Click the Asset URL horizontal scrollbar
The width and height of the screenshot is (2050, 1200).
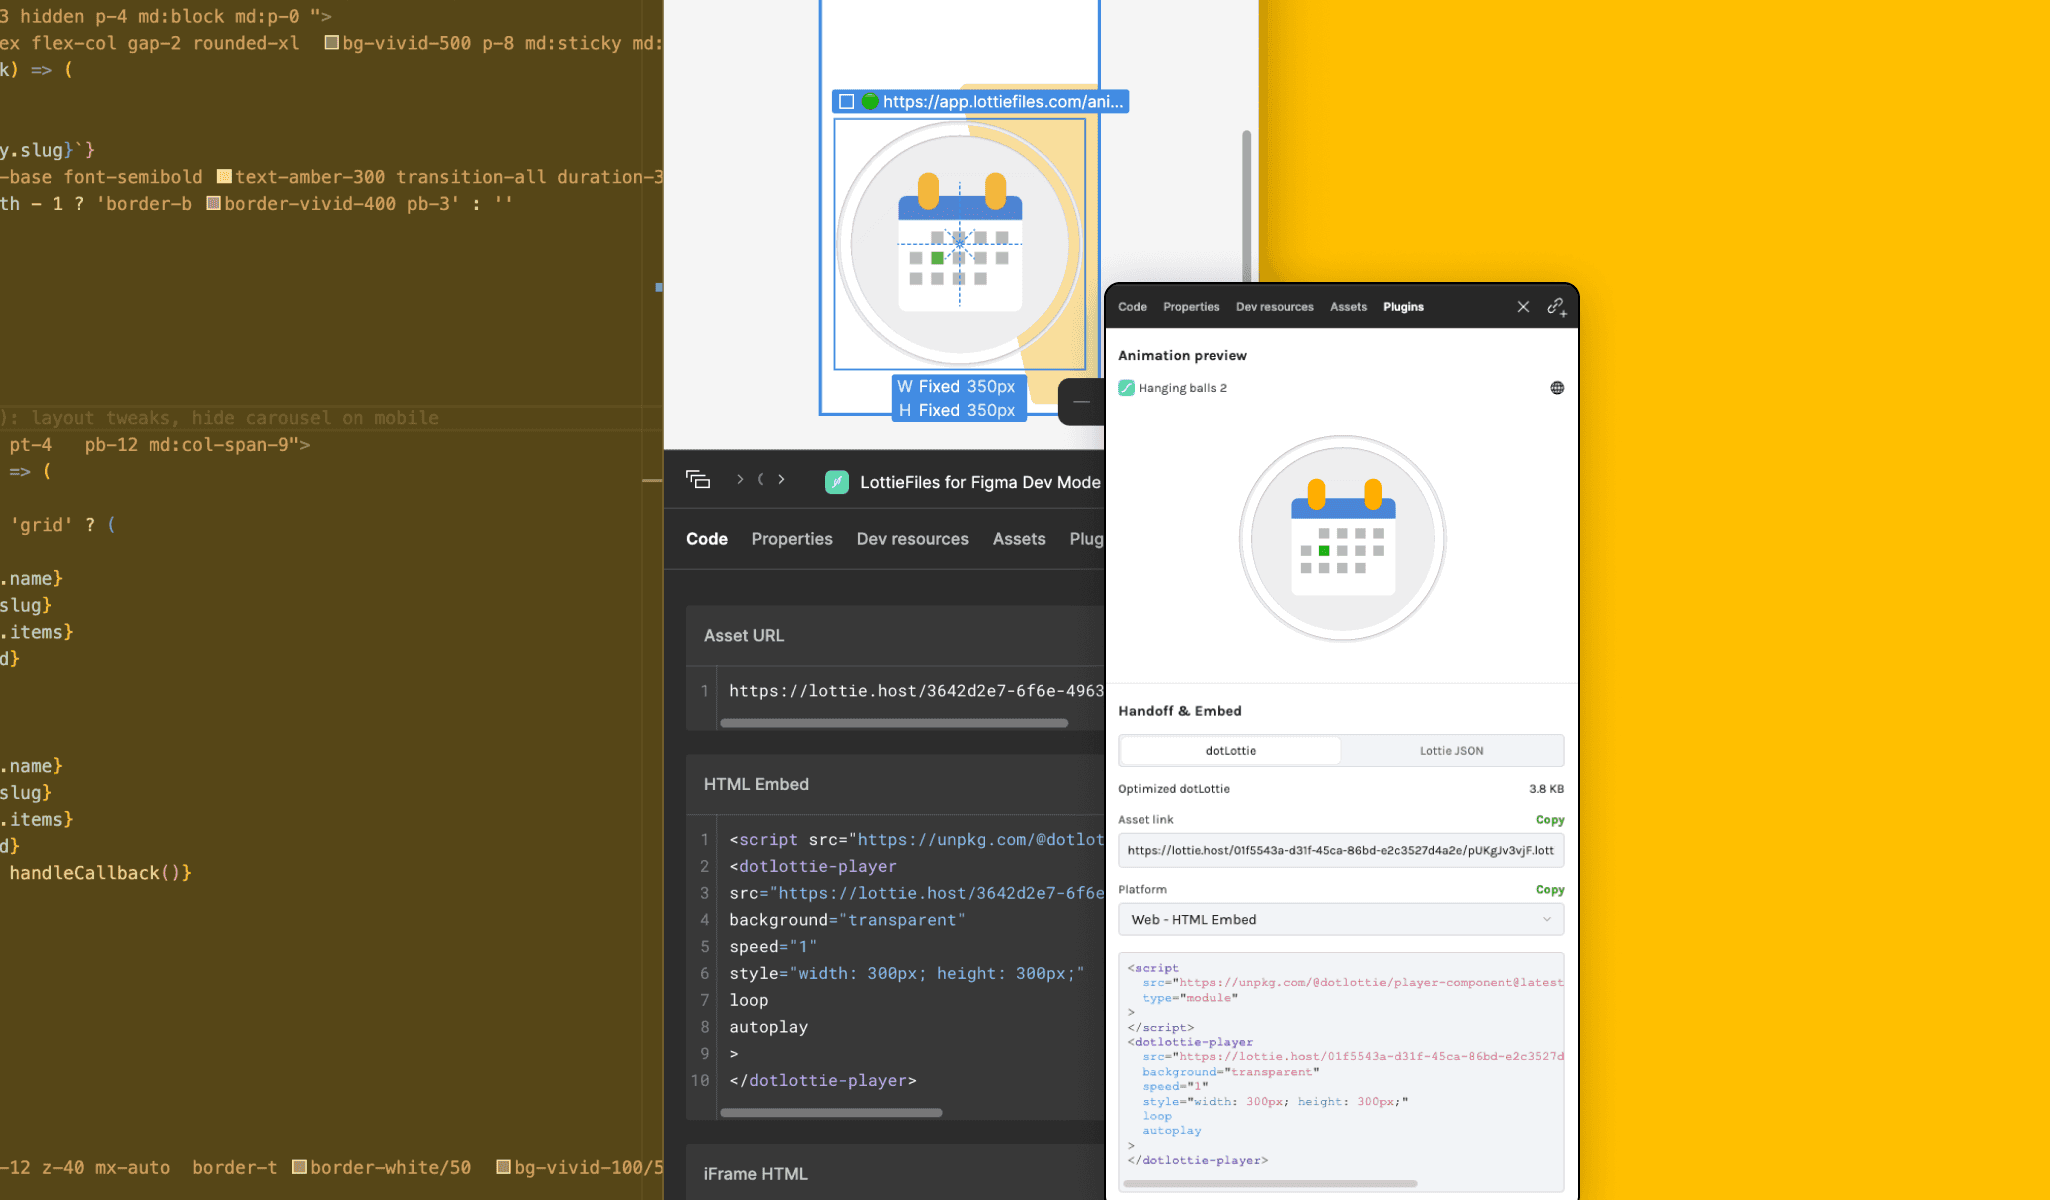pos(894,723)
